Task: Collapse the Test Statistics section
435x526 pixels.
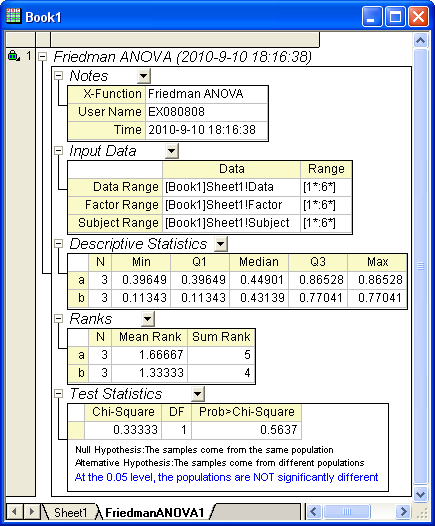Action: tap(59, 393)
